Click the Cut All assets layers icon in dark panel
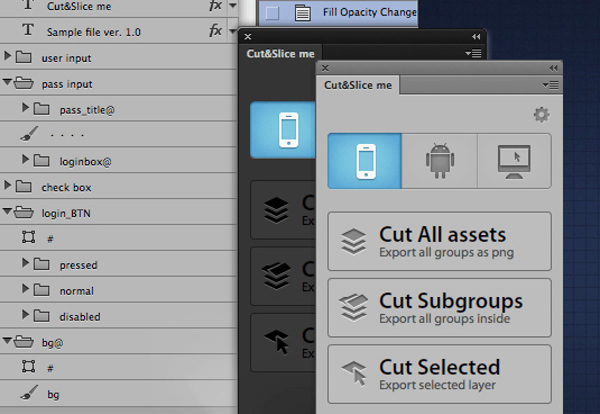The width and height of the screenshot is (600, 414). 276,210
